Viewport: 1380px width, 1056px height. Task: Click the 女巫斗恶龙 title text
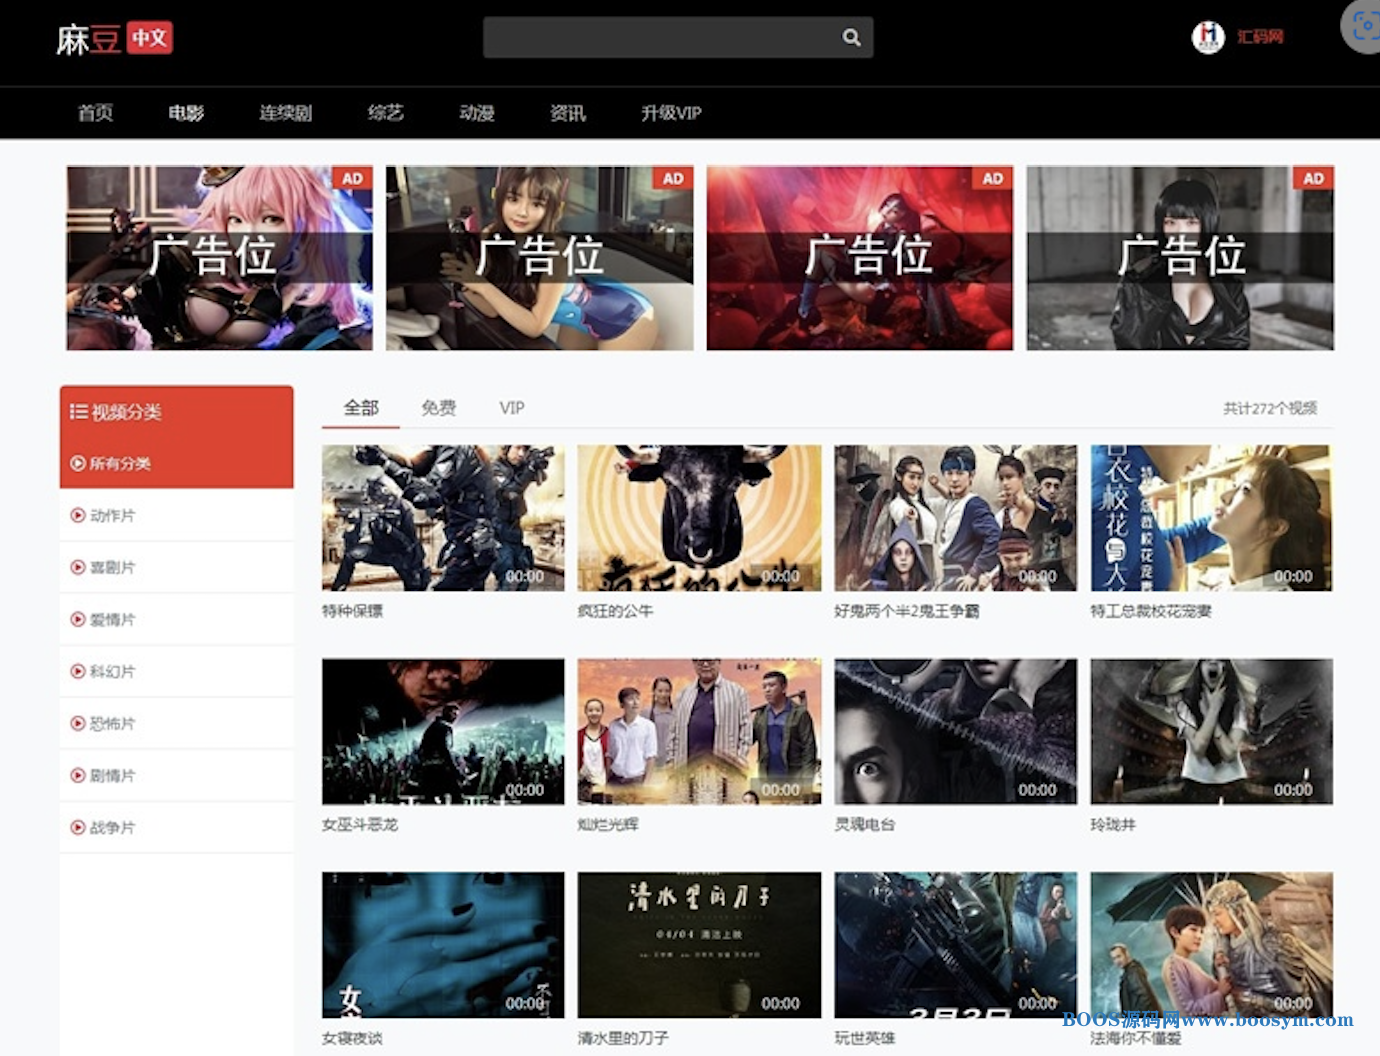(x=360, y=824)
